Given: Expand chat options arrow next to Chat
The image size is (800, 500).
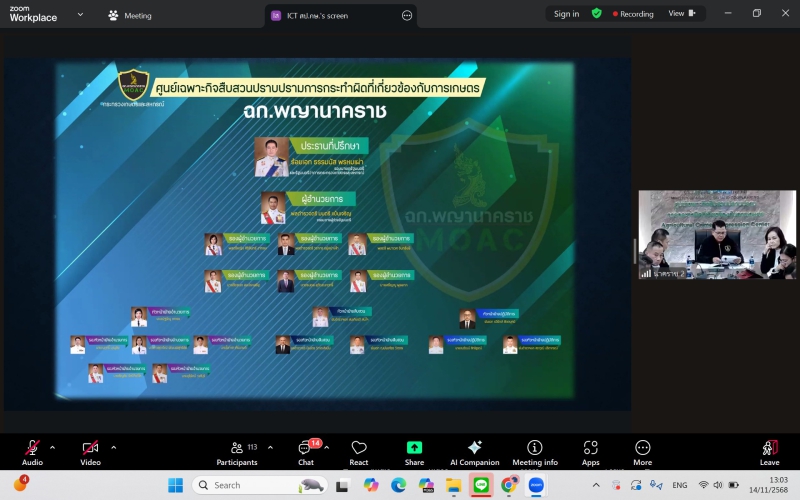Looking at the screenshot, I should [327, 447].
